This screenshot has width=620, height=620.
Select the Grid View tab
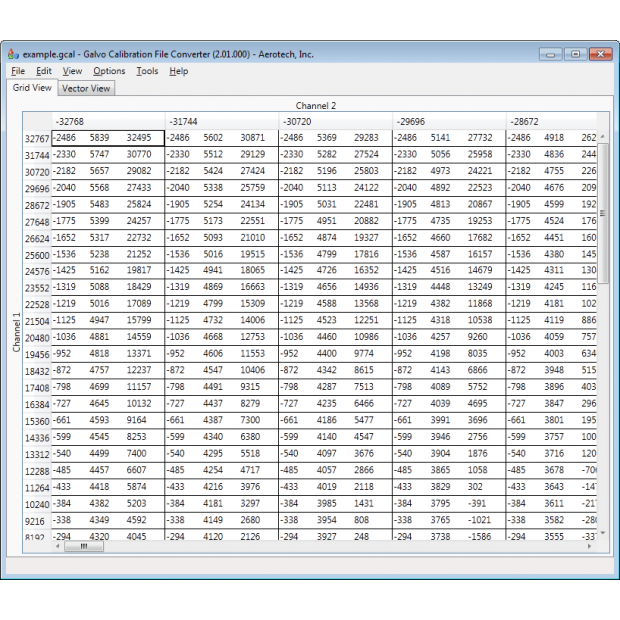point(32,88)
